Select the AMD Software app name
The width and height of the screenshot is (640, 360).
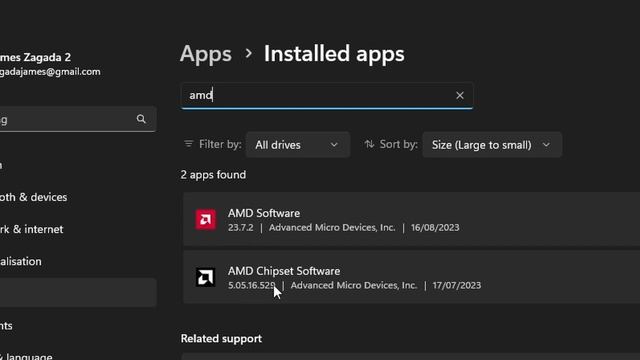264,213
